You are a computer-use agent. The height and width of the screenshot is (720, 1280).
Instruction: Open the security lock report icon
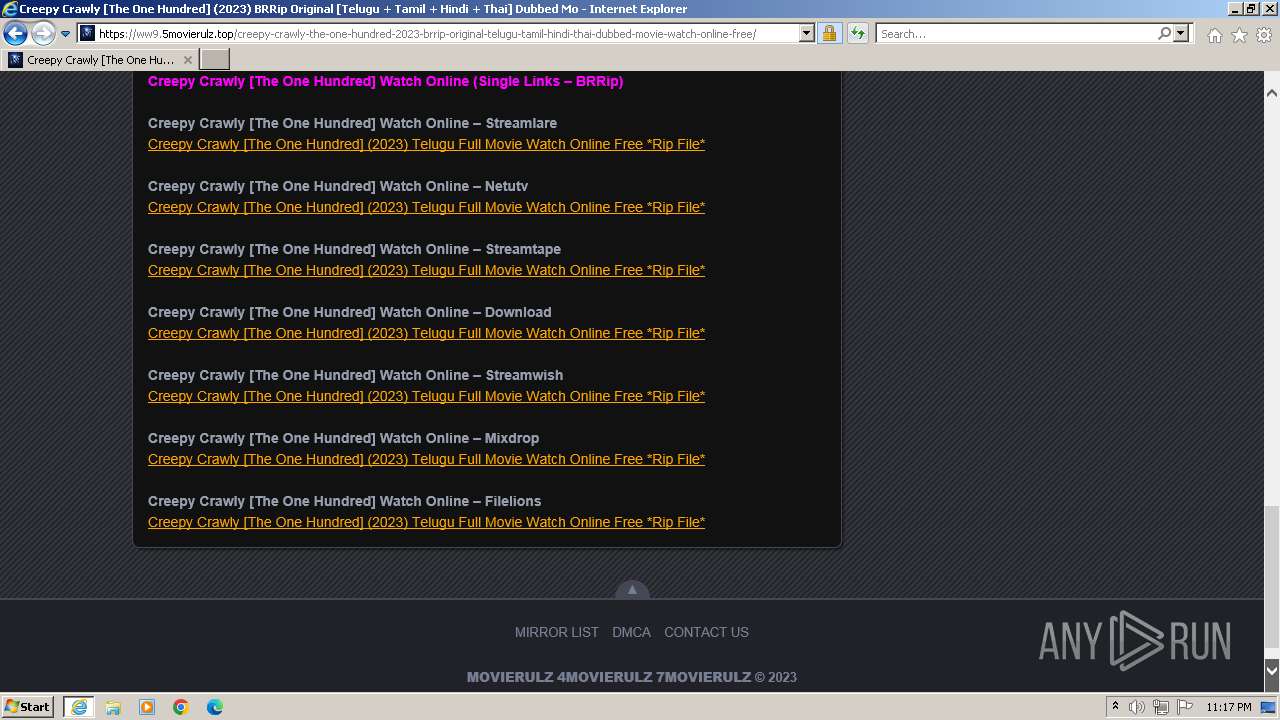click(x=830, y=33)
